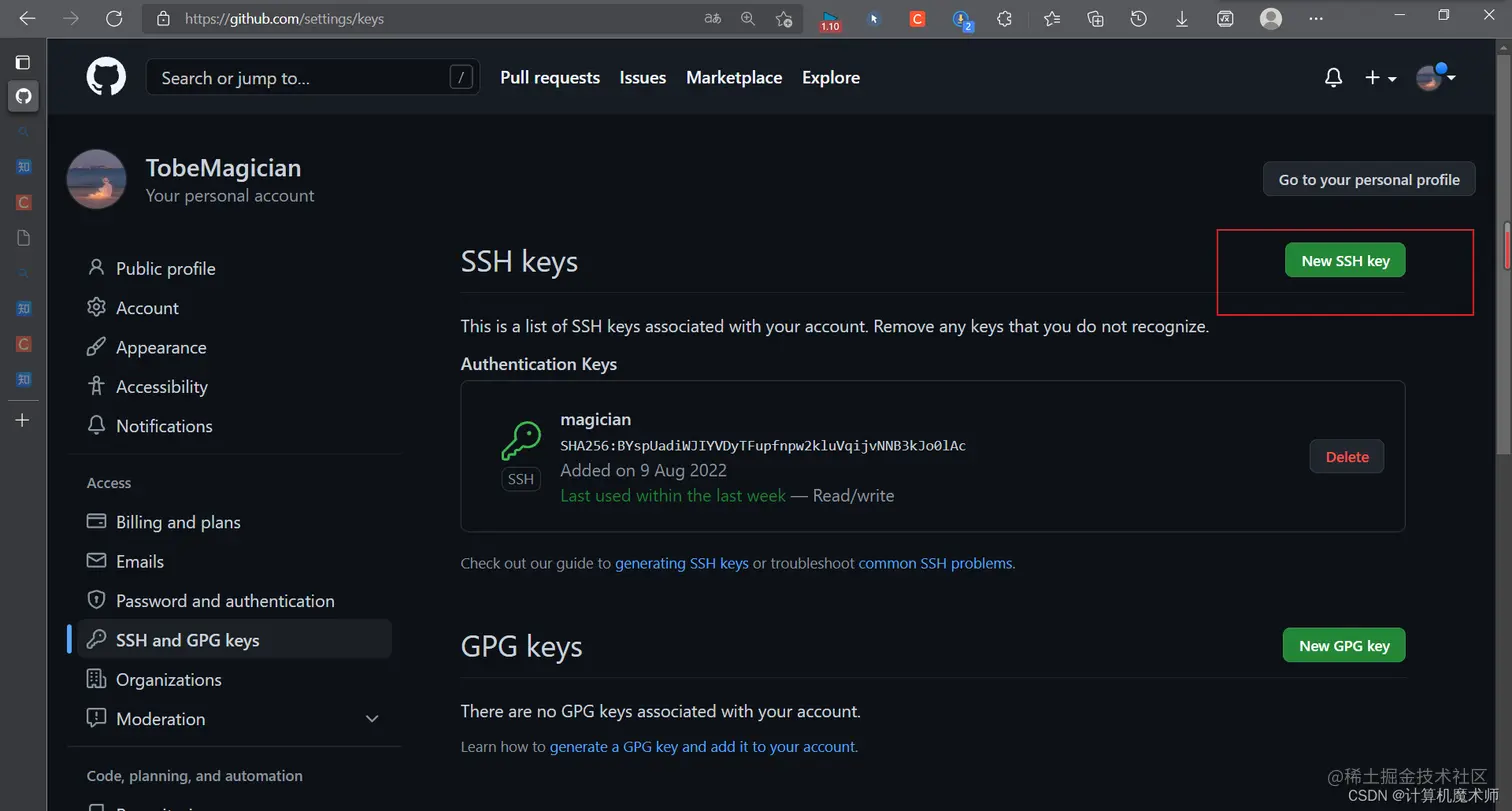Add page to favorites star icon
Image resolution: width=1512 pixels, height=811 pixels.
[784, 18]
